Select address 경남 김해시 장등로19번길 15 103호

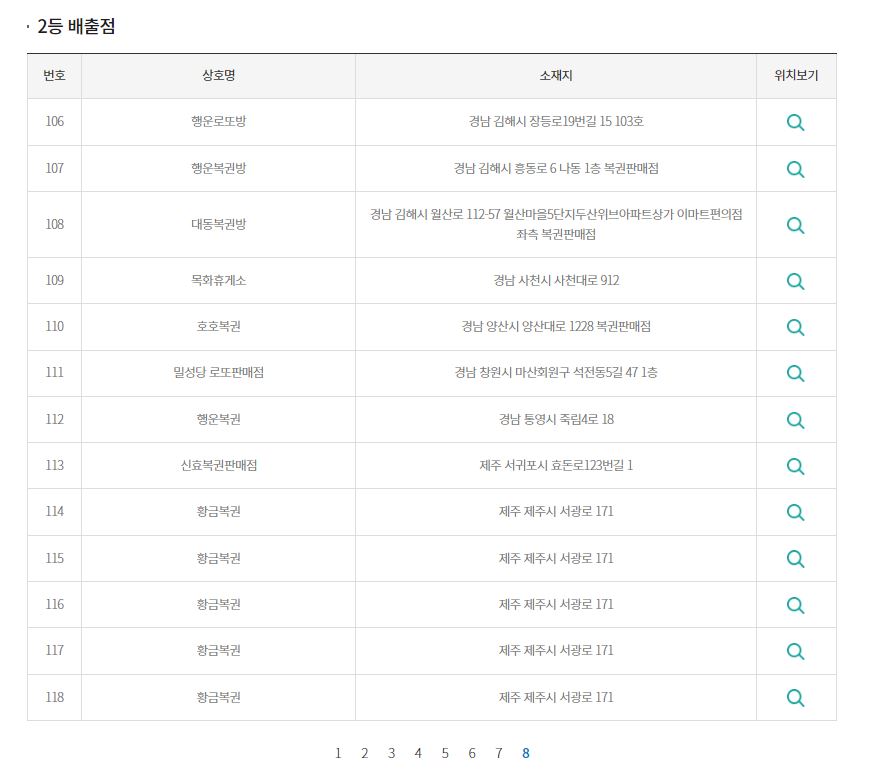pyautogui.click(x=556, y=121)
